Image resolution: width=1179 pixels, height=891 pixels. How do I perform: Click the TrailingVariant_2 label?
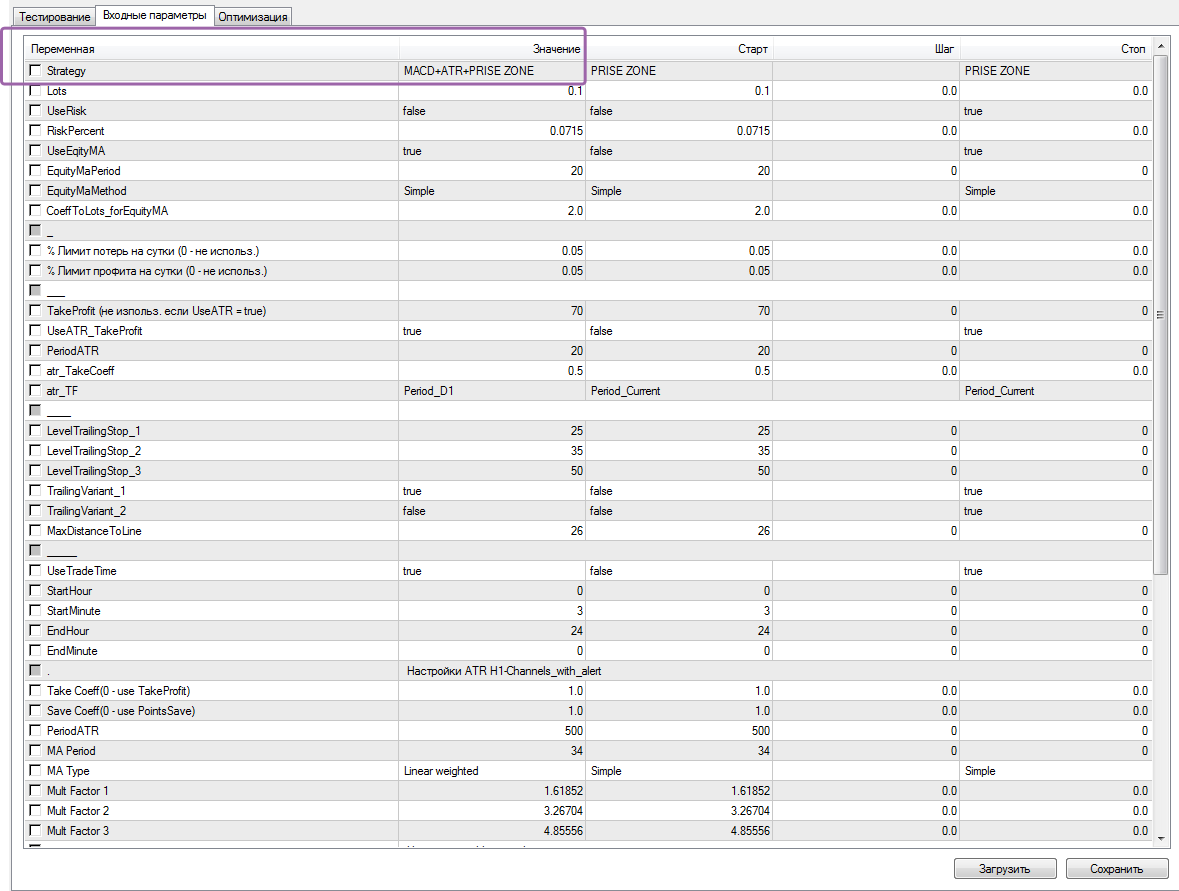pyautogui.click(x=86, y=511)
